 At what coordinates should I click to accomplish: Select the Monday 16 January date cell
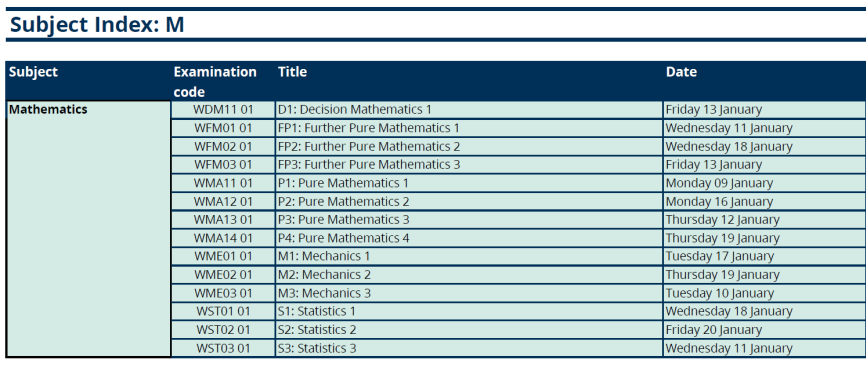coord(764,201)
